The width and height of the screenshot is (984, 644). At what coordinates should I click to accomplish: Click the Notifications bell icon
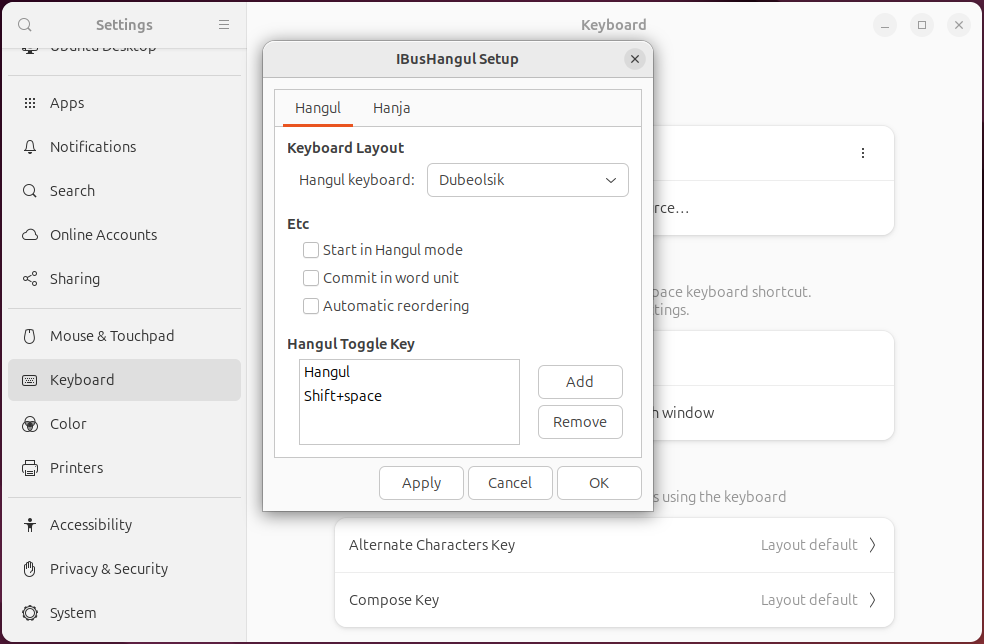coord(29,147)
